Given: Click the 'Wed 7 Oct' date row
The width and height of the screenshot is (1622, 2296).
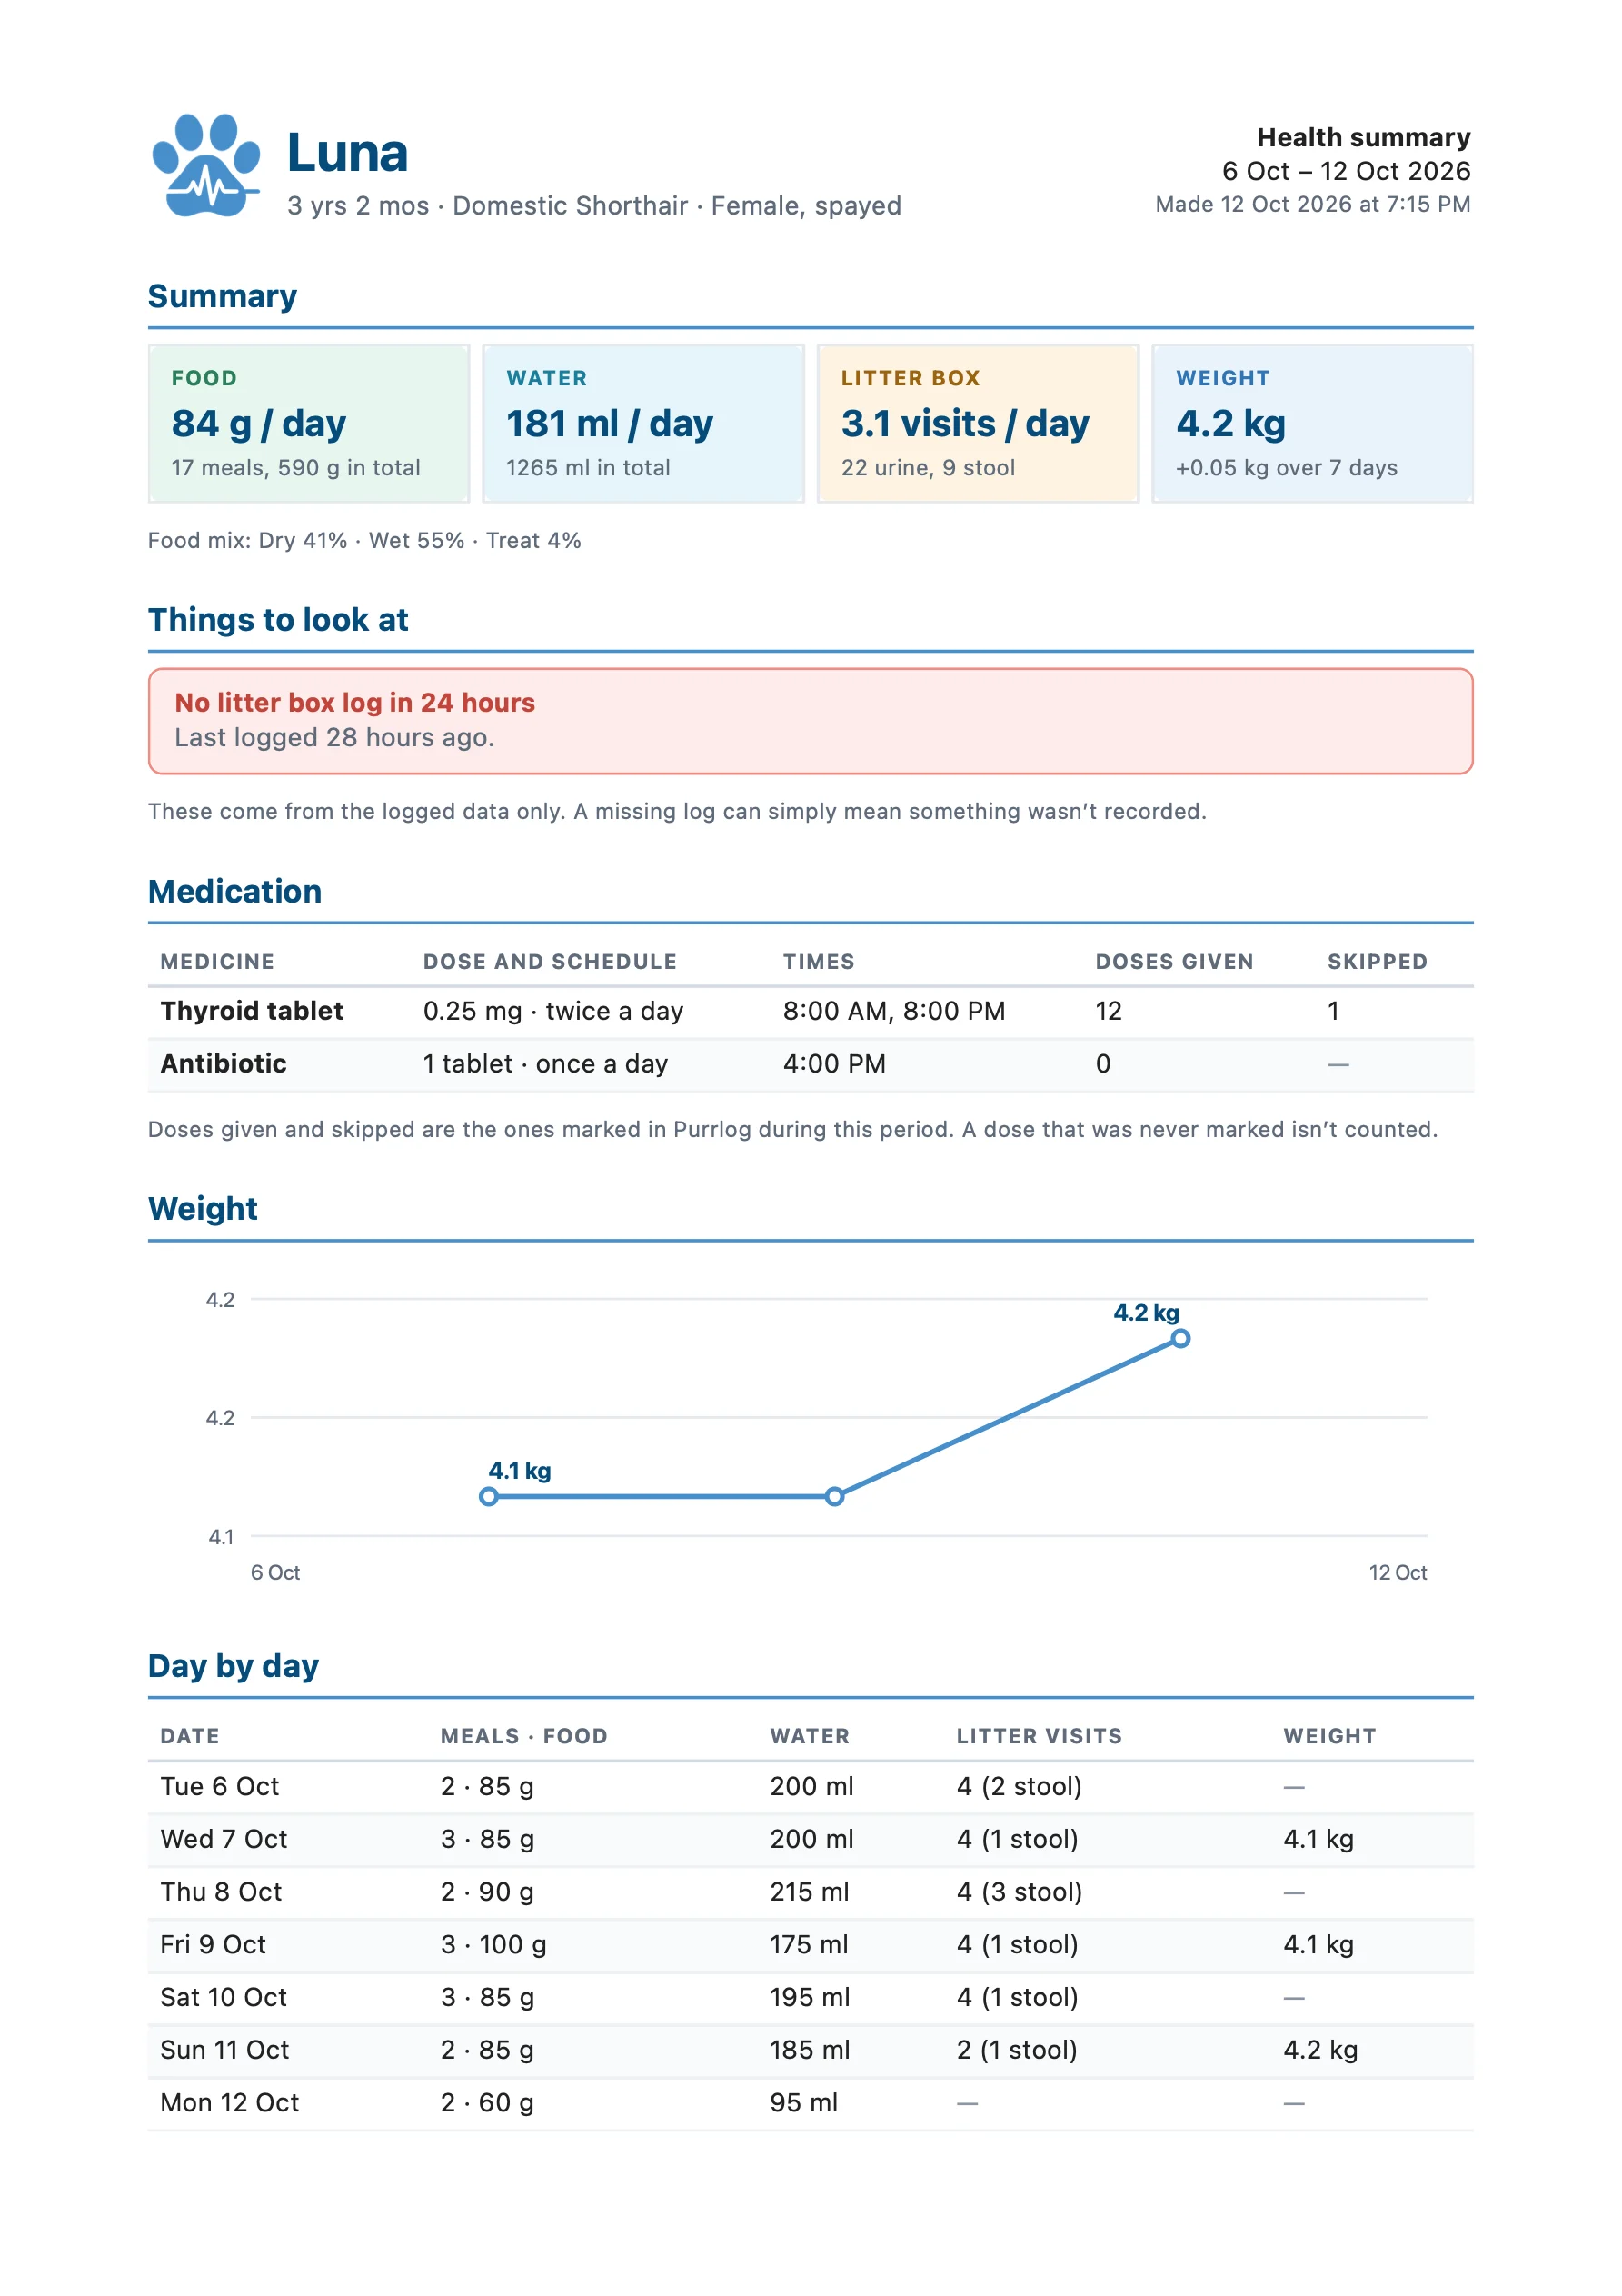Looking at the screenshot, I should tap(810, 1840).
